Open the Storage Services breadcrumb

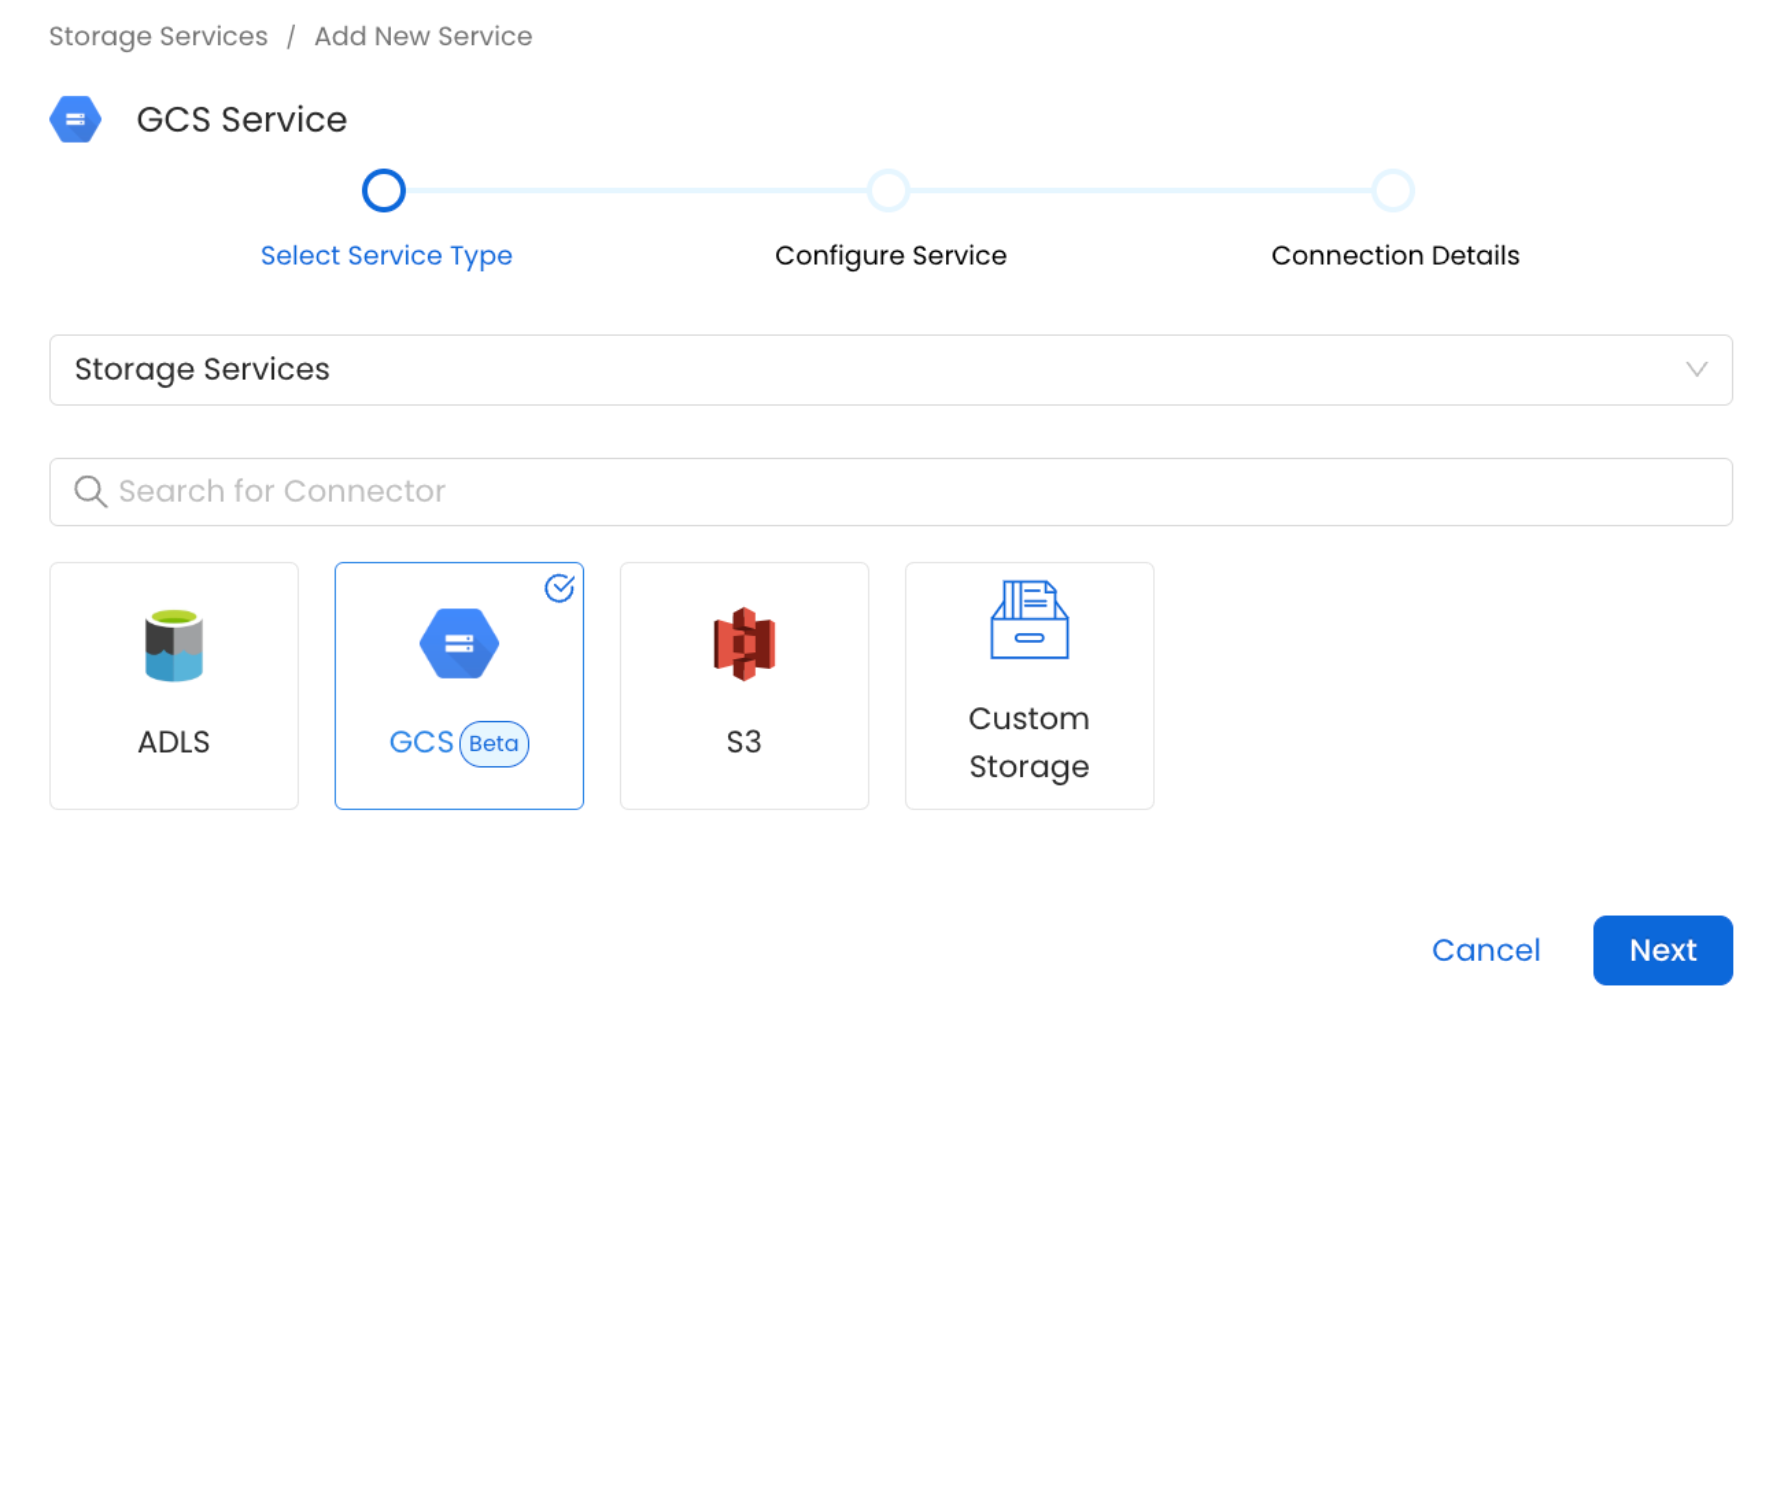click(157, 36)
